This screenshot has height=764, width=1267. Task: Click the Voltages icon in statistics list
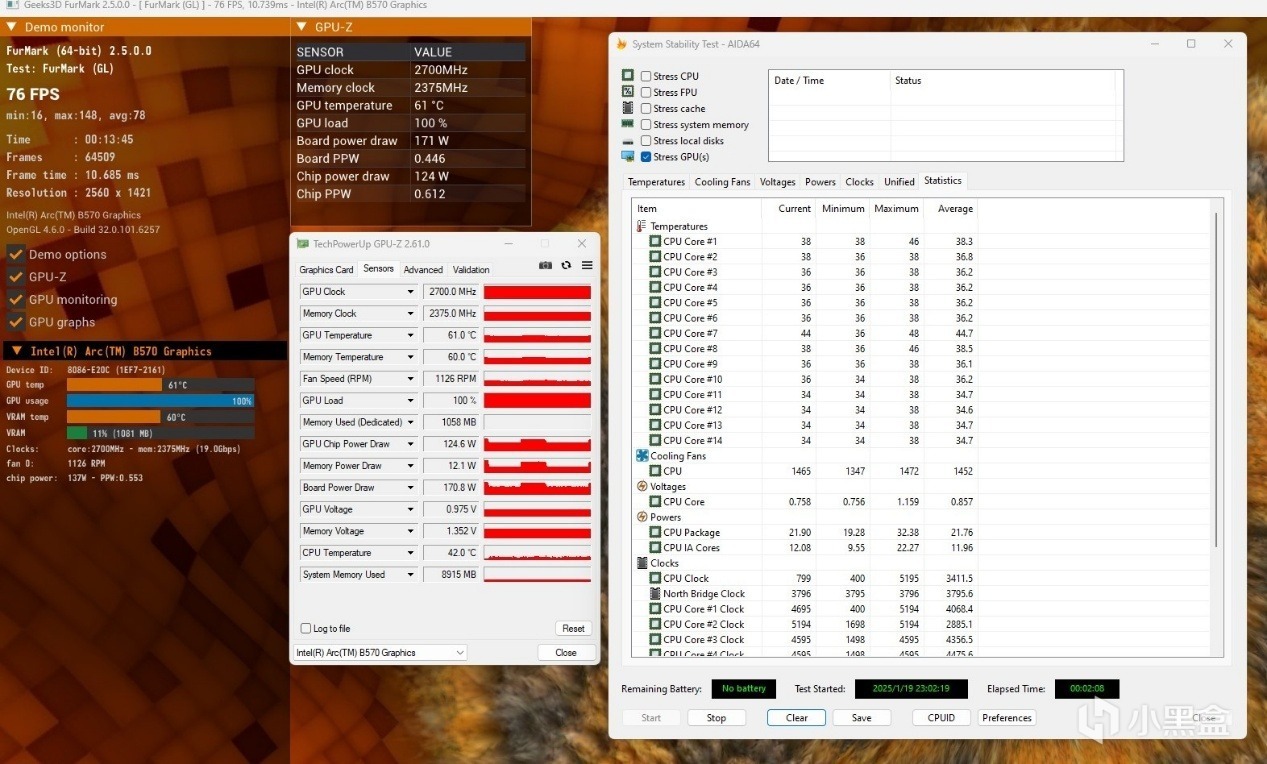642,486
